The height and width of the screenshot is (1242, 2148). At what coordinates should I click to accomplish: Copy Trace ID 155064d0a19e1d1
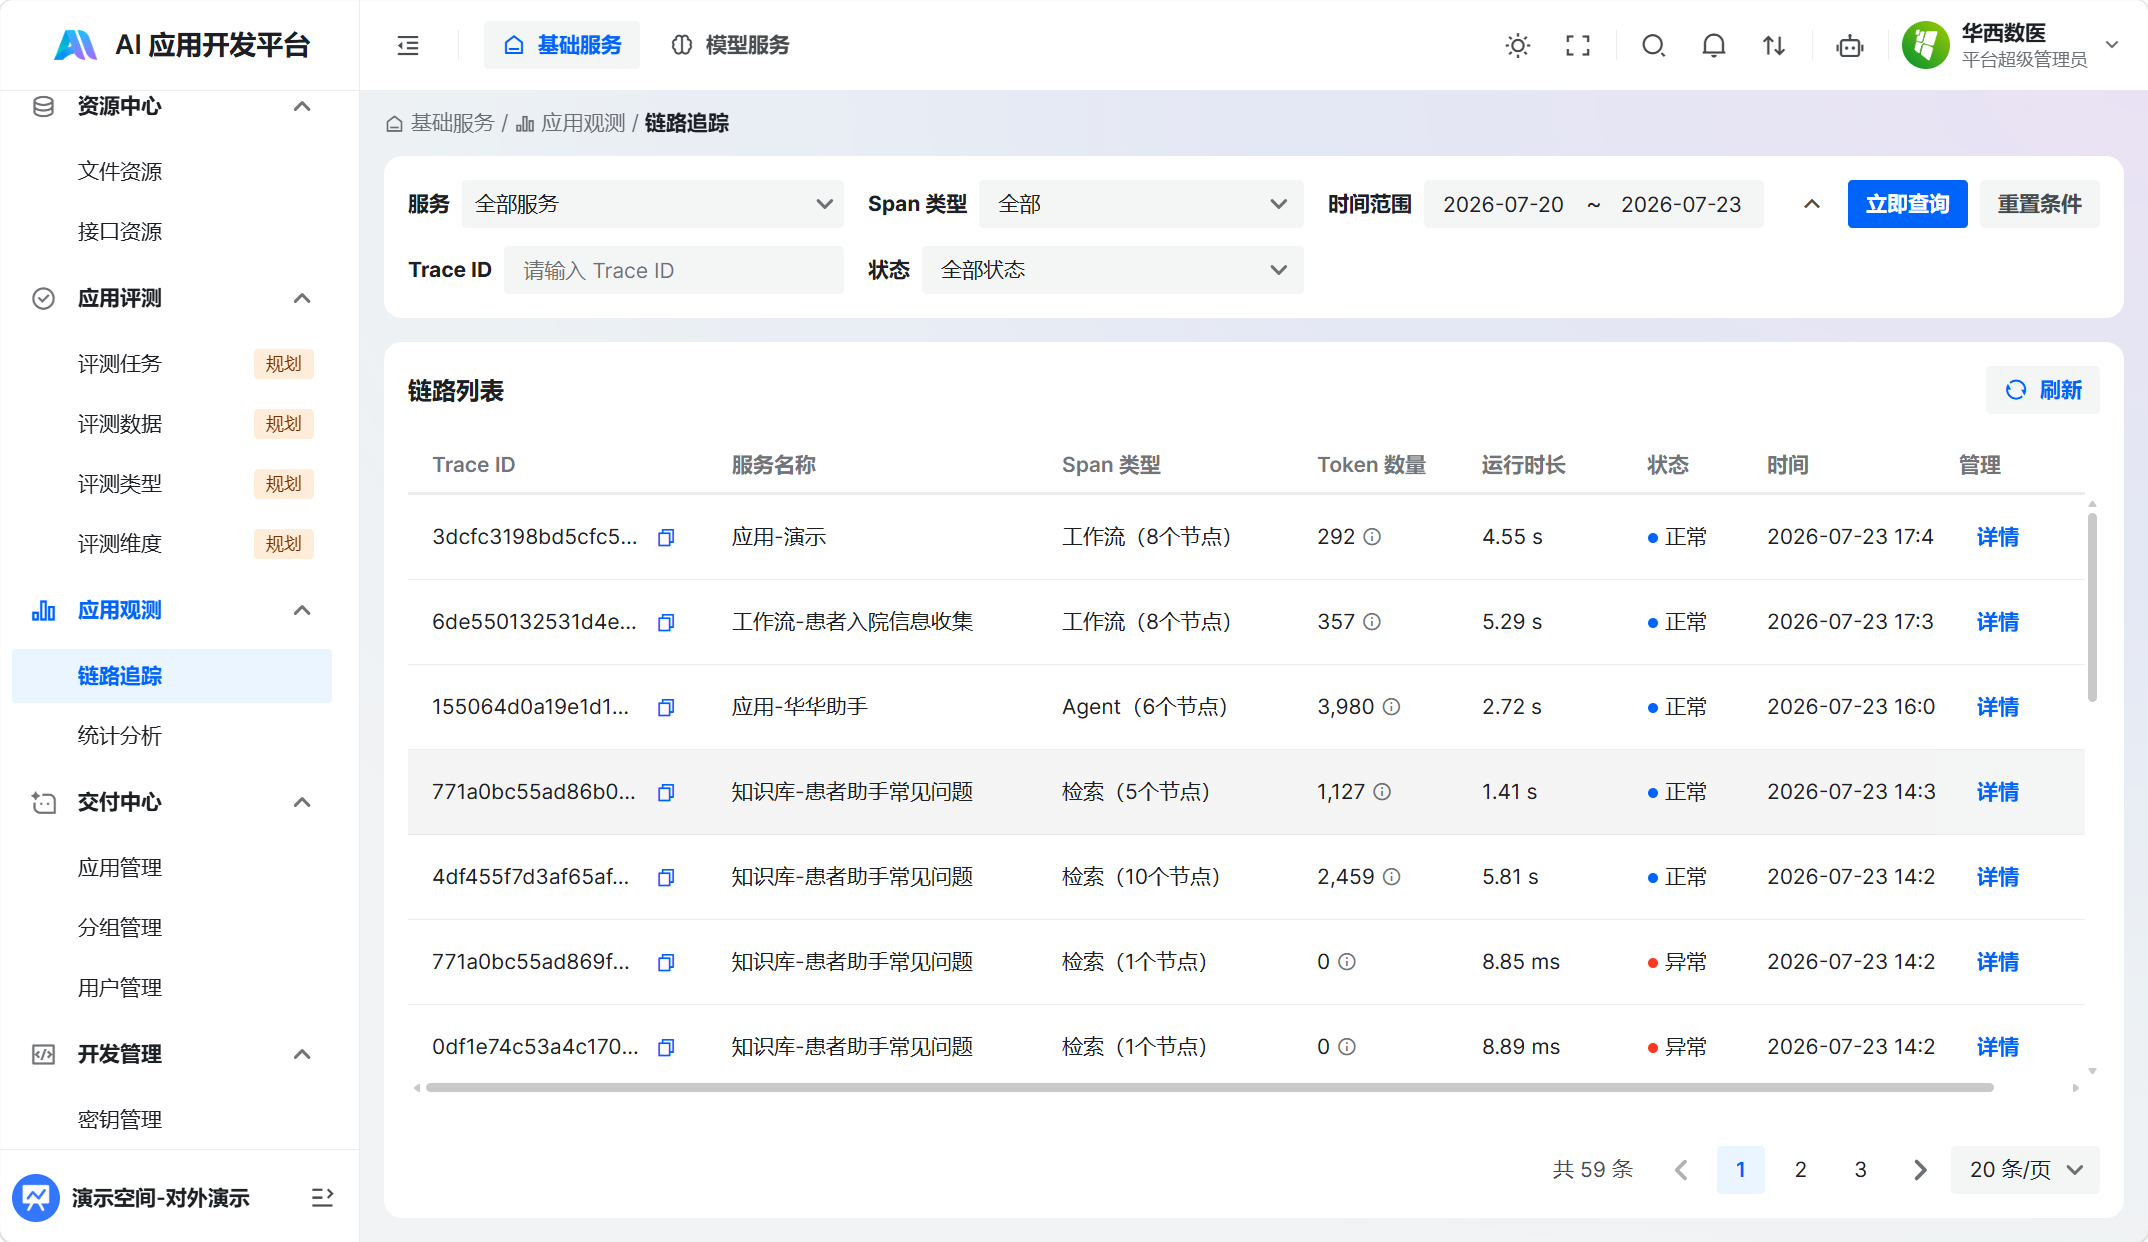point(666,708)
